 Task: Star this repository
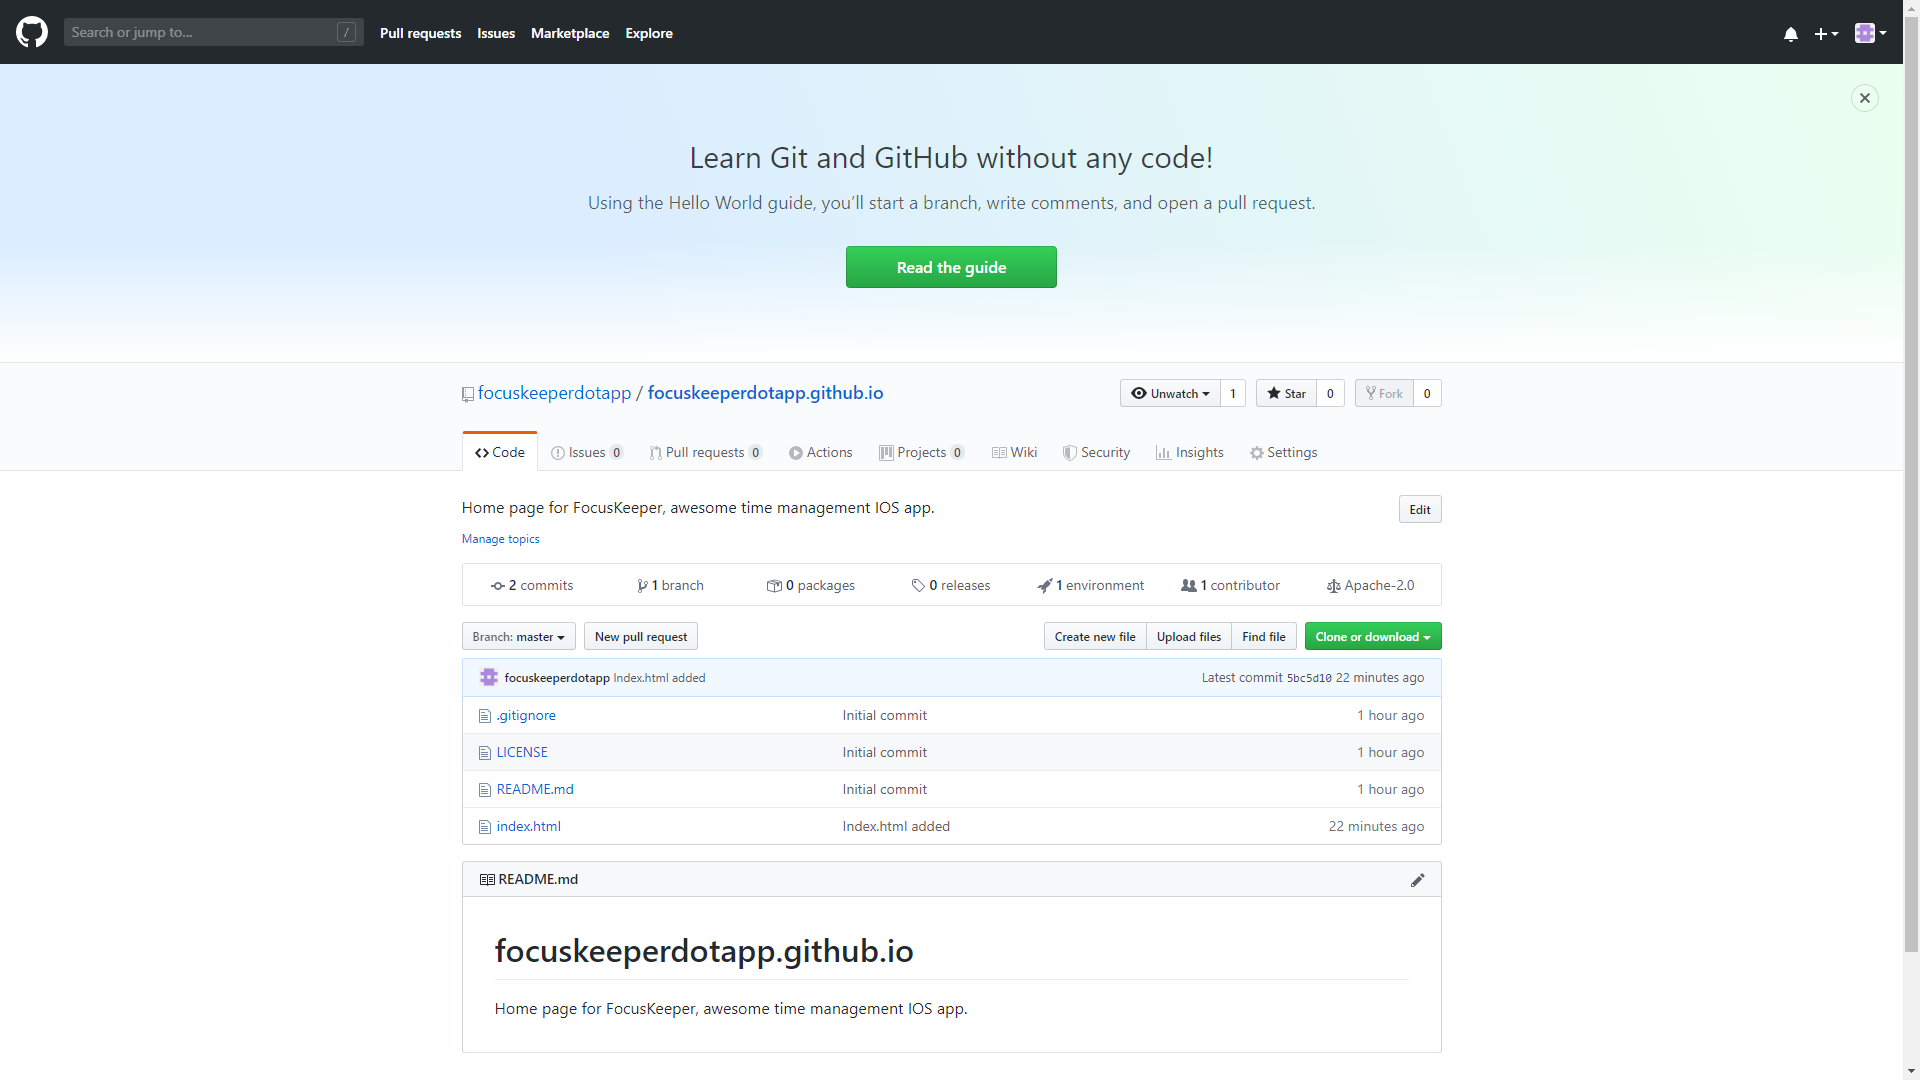(x=1286, y=394)
